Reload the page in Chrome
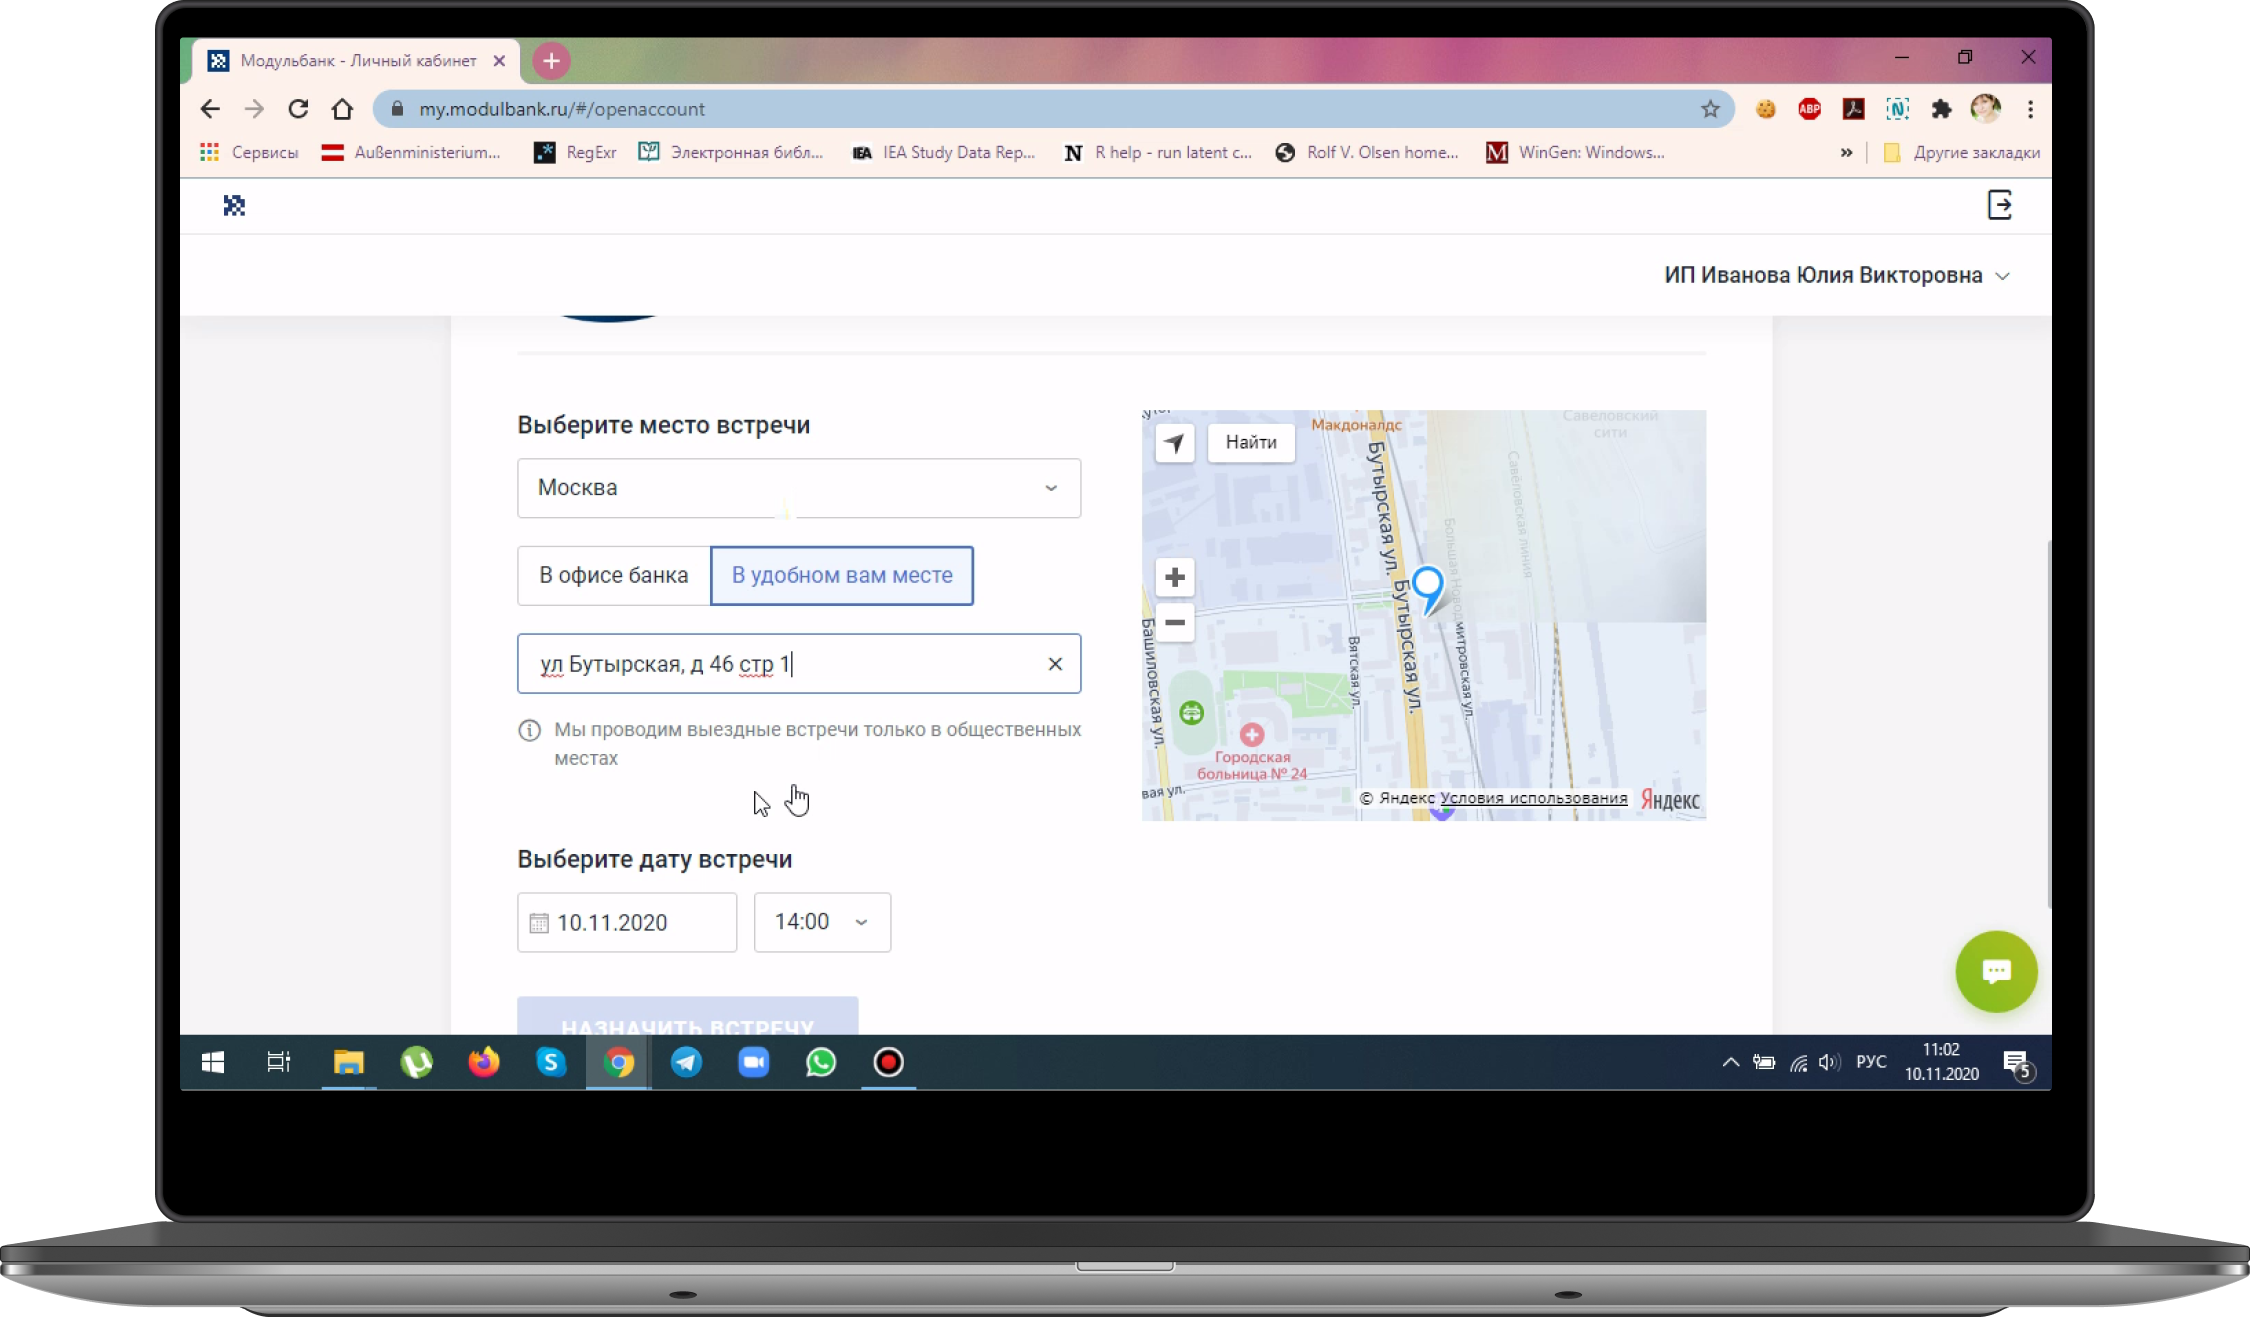Image resolution: width=2251 pixels, height=1320 pixels. [x=298, y=109]
